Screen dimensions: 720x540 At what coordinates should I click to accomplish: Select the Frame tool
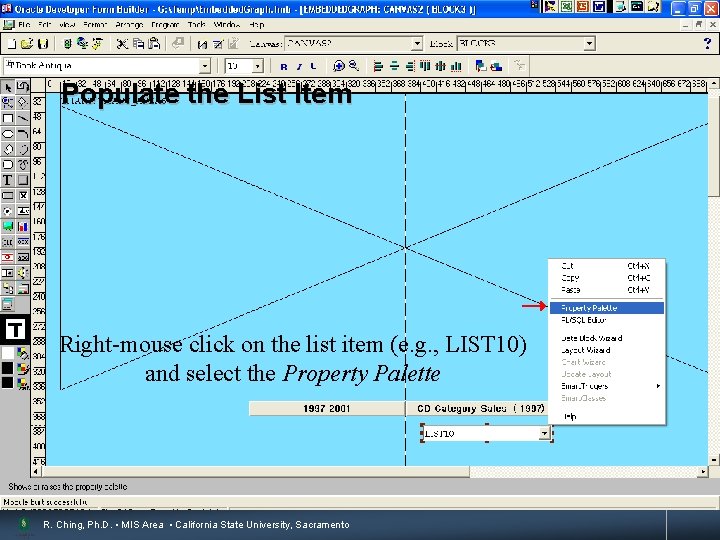coord(22,180)
